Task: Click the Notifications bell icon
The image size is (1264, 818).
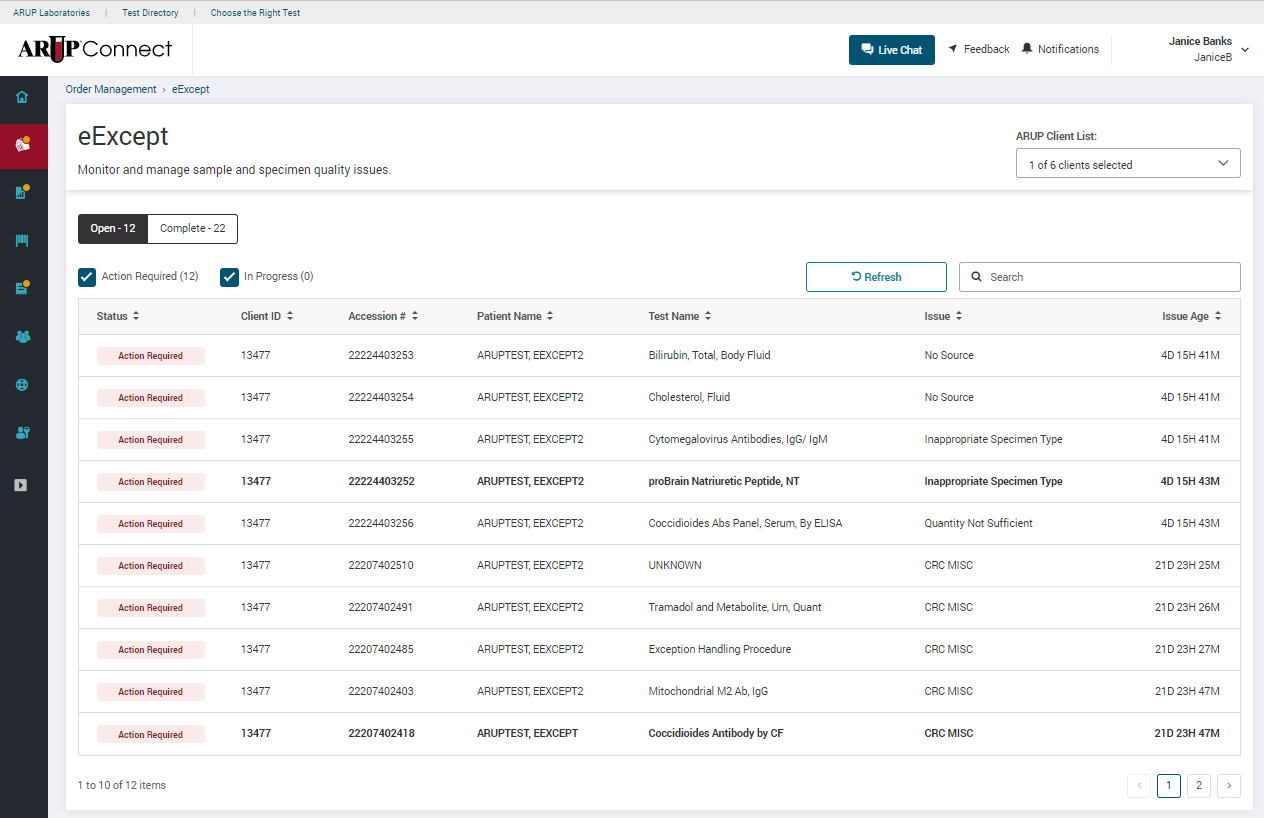Action: (1027, 49)
